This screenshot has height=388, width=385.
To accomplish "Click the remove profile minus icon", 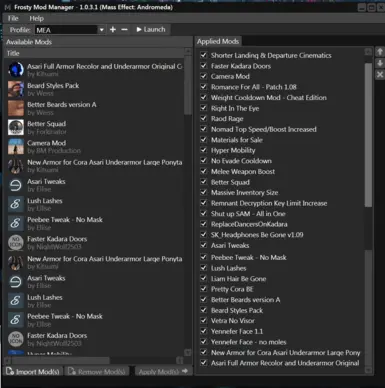I will (x=124, y=30).
